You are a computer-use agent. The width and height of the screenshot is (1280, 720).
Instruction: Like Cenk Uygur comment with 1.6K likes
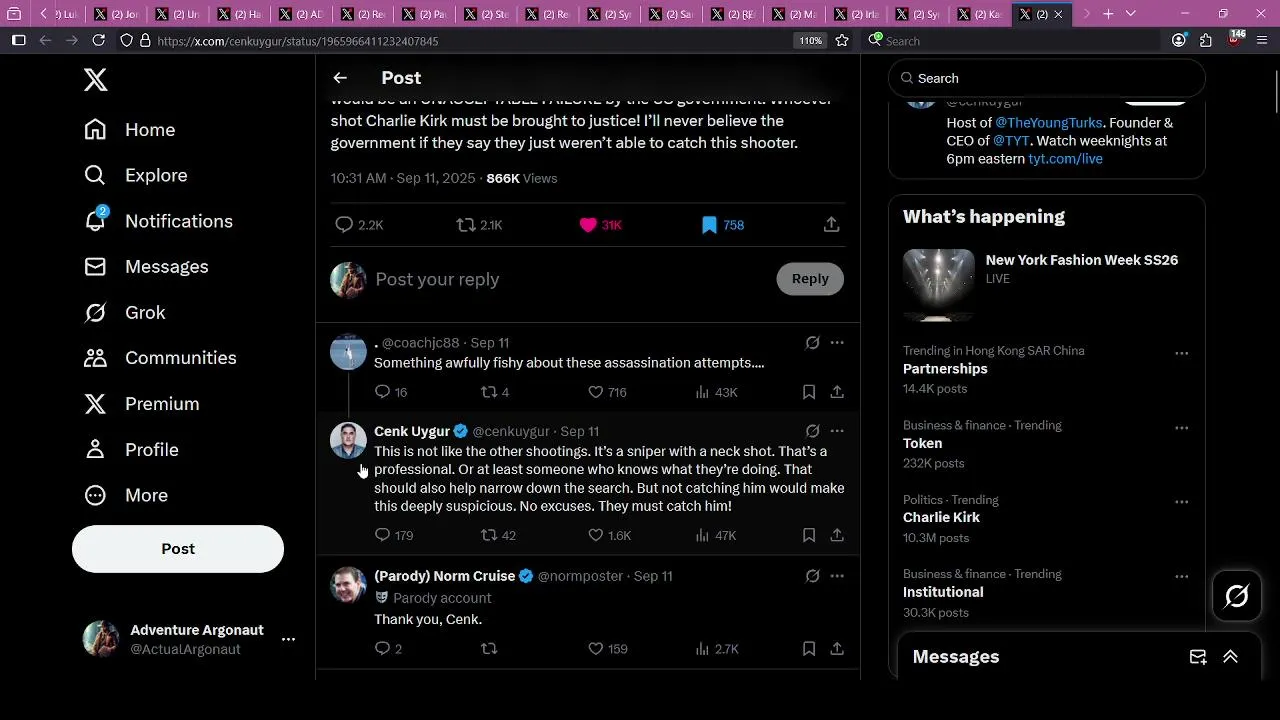(x=609, y=535)
